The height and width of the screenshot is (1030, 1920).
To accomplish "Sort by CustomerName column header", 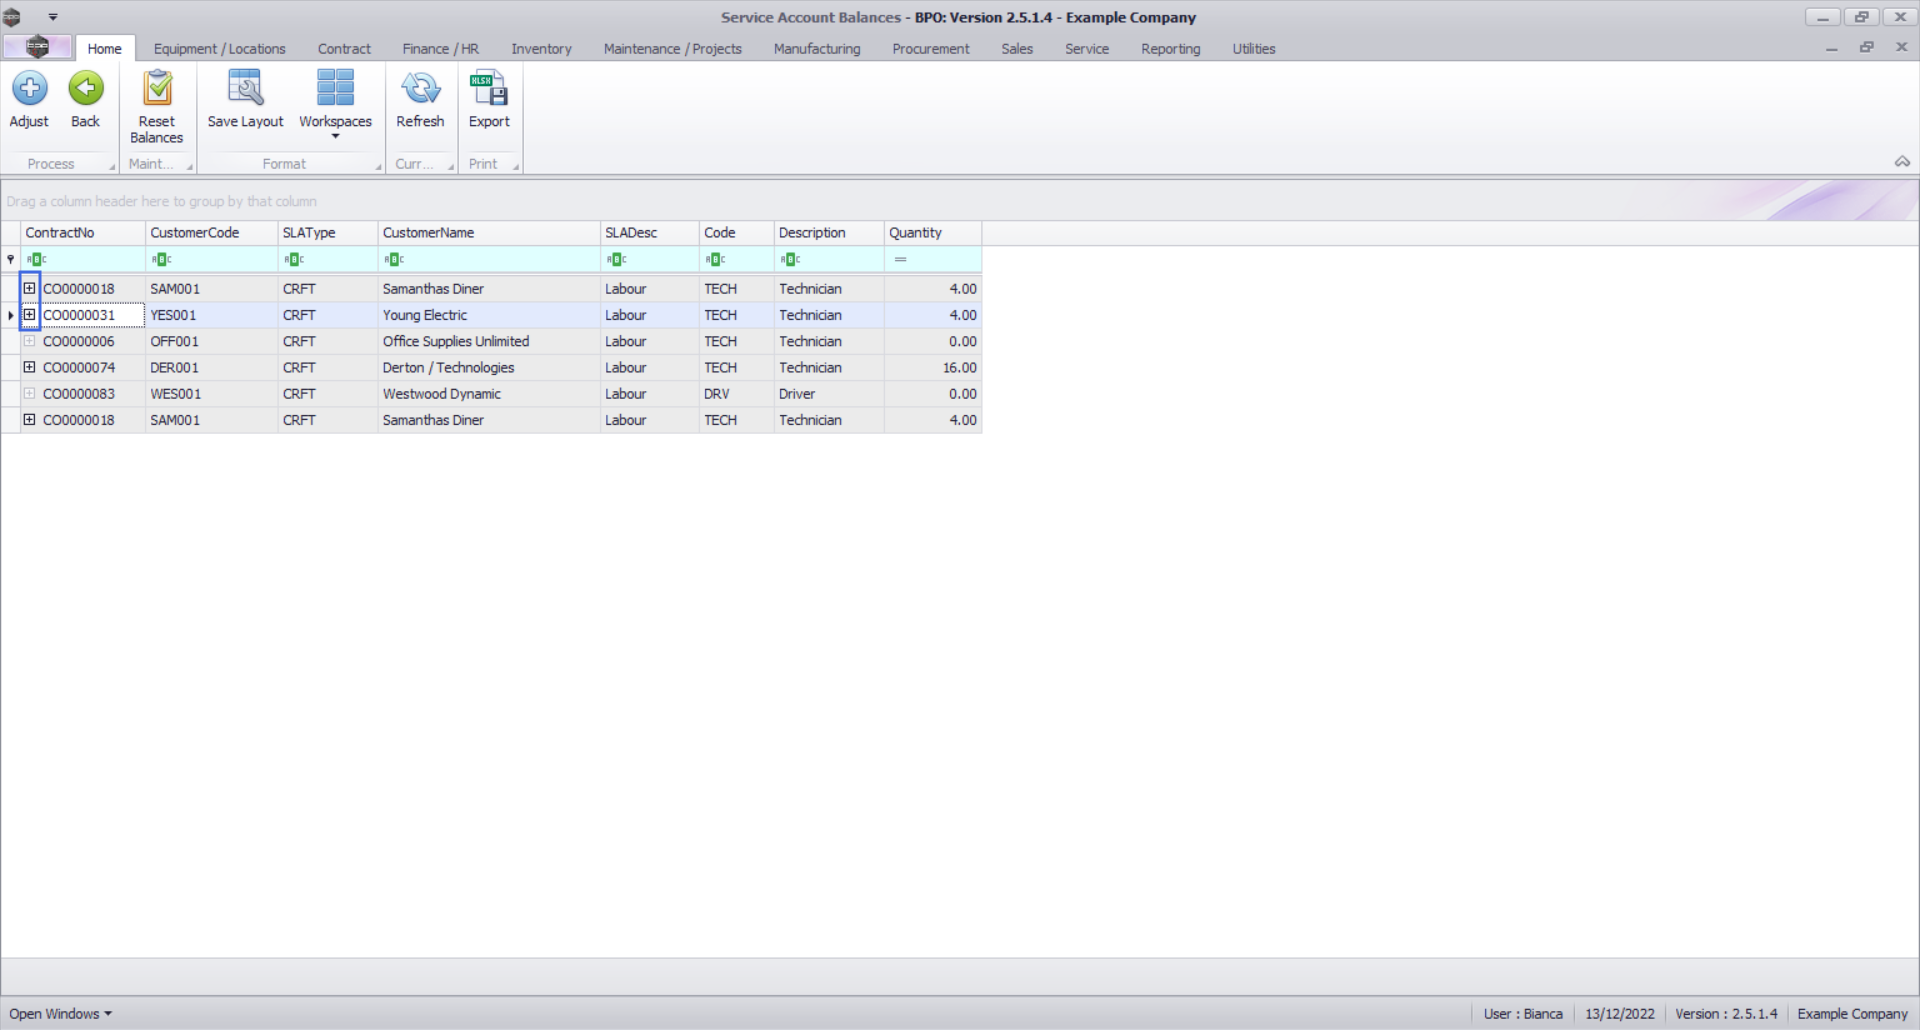I will pos(489,233).
